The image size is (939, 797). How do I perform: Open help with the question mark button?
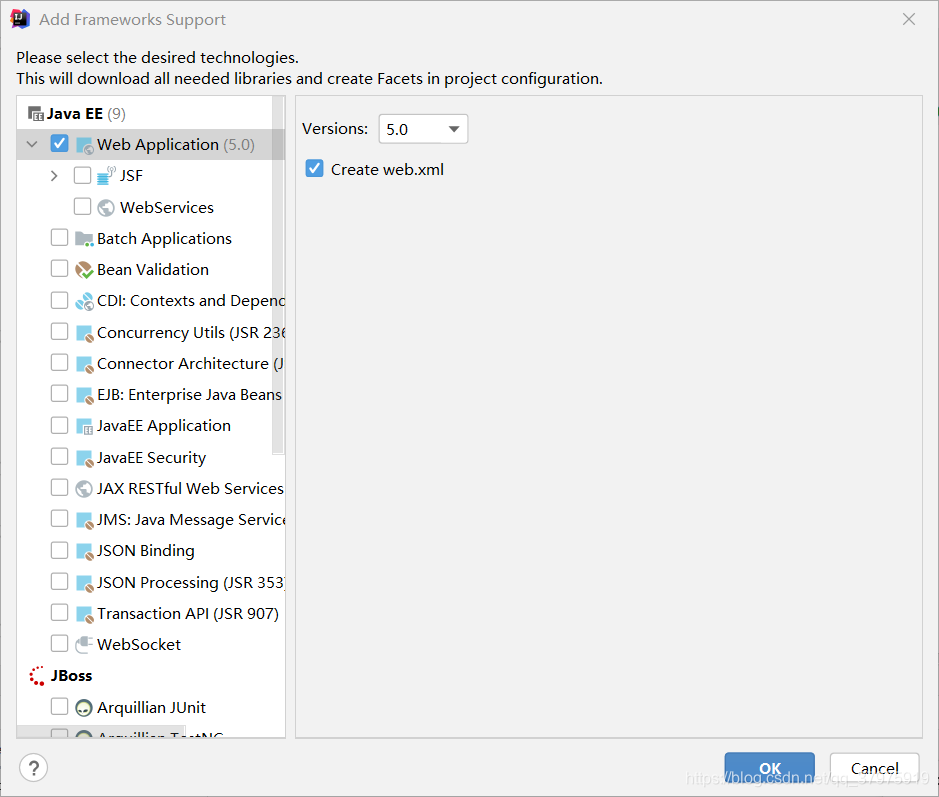point(34,768)
